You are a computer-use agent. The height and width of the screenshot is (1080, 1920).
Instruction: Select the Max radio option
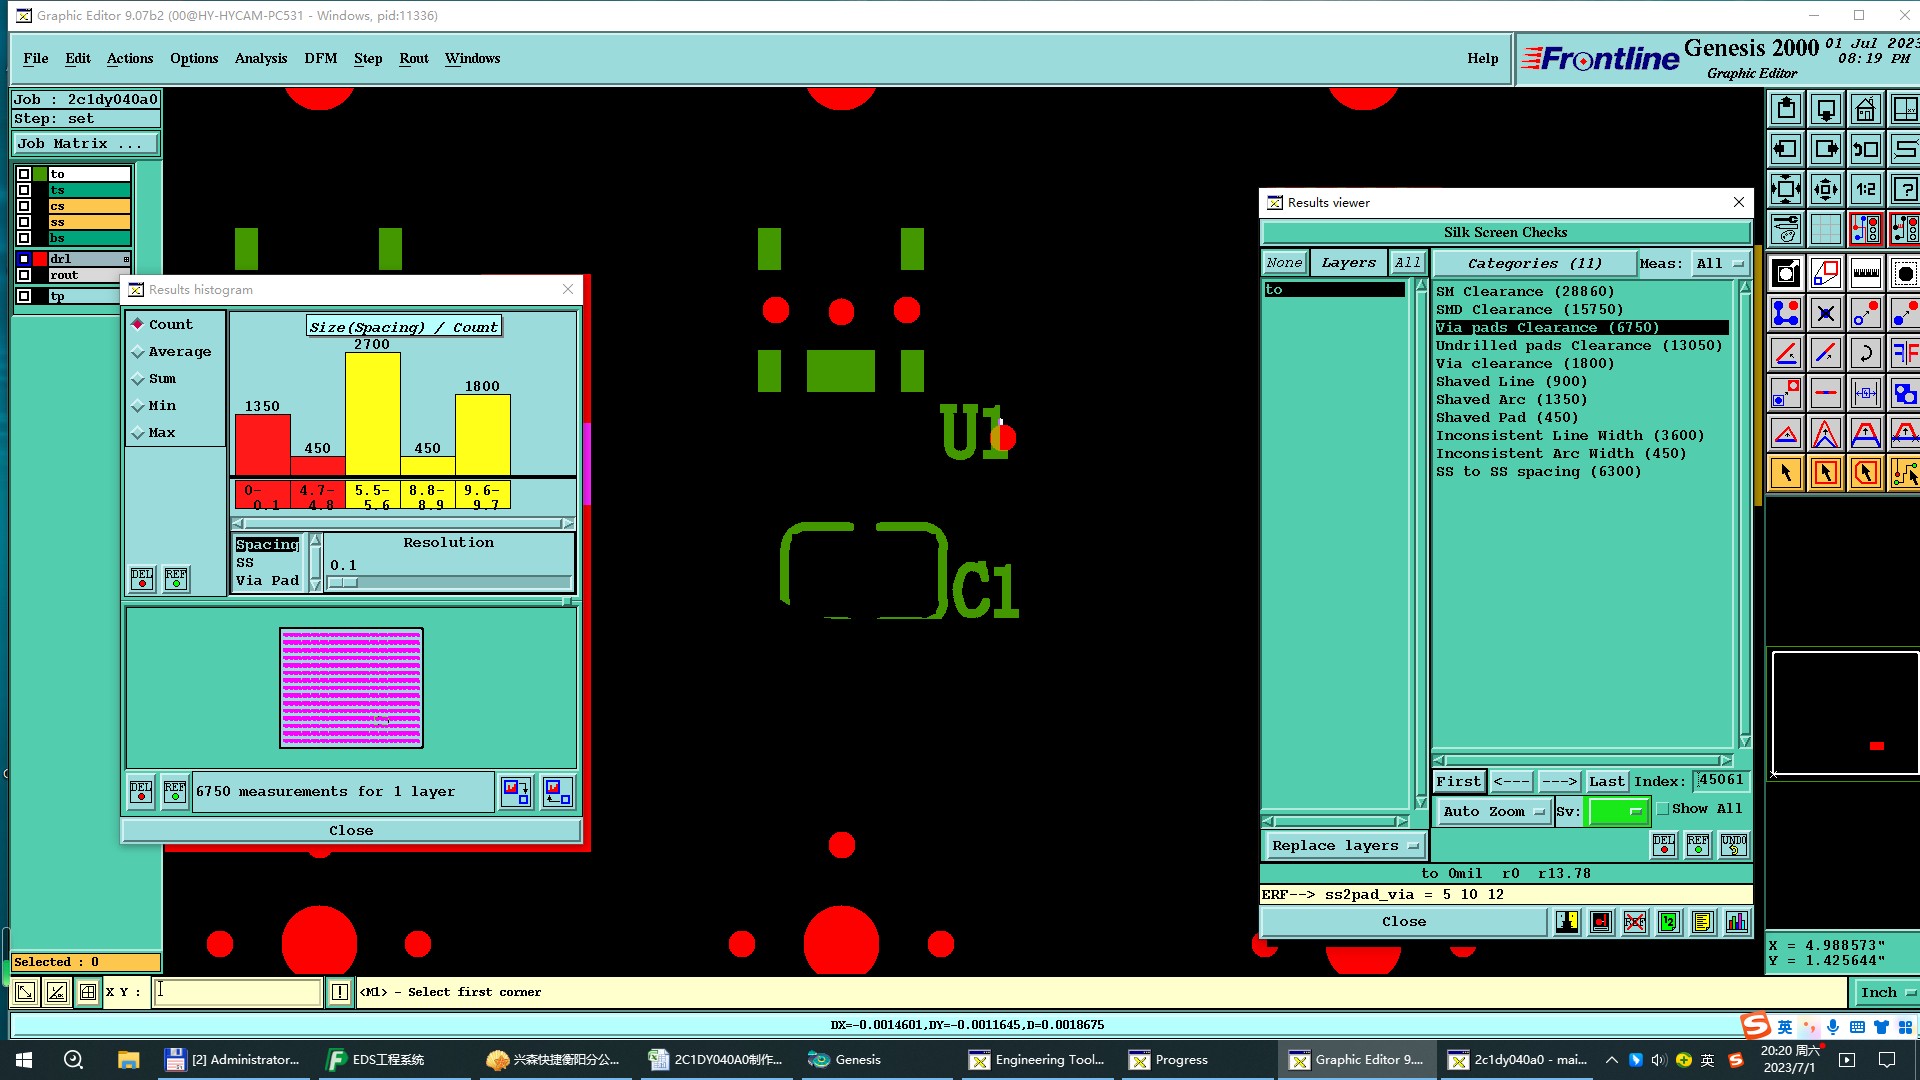click(138, 433)
